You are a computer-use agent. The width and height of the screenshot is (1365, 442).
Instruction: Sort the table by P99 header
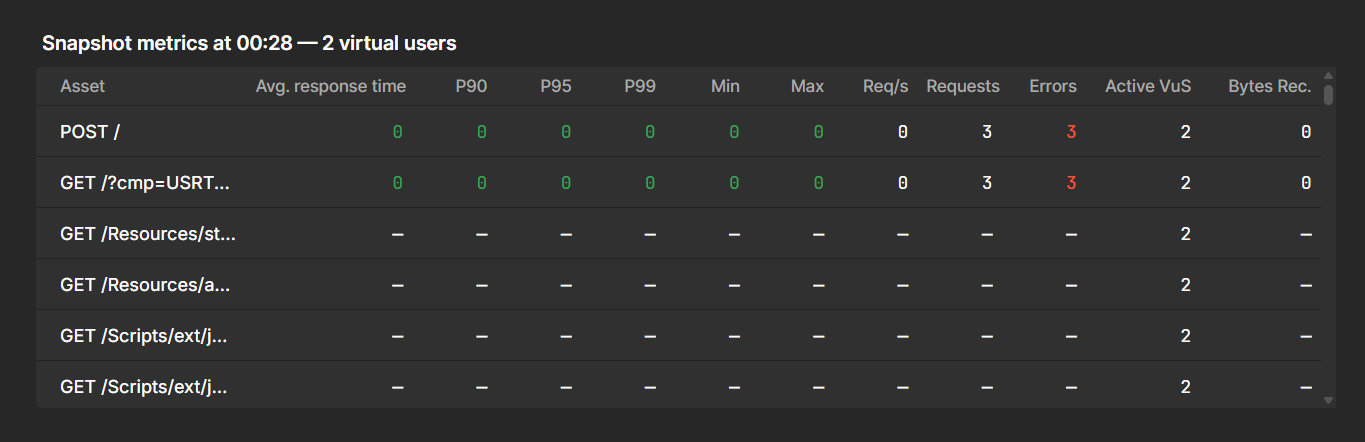pyautogui.click(x=640, y=86)
